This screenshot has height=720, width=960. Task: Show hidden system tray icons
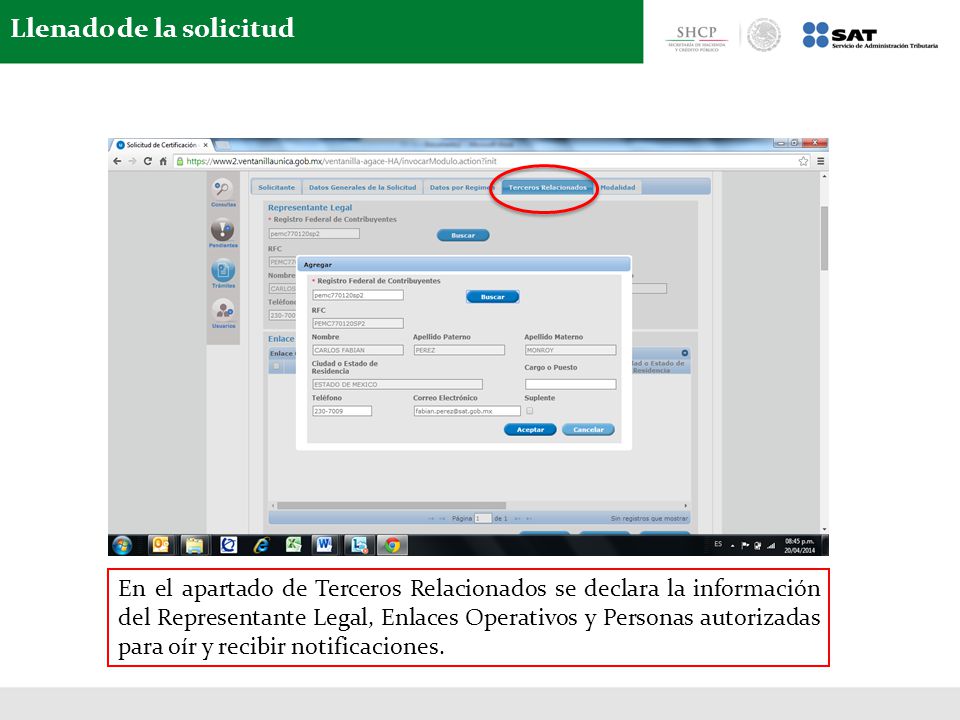[x=732, y=546]
